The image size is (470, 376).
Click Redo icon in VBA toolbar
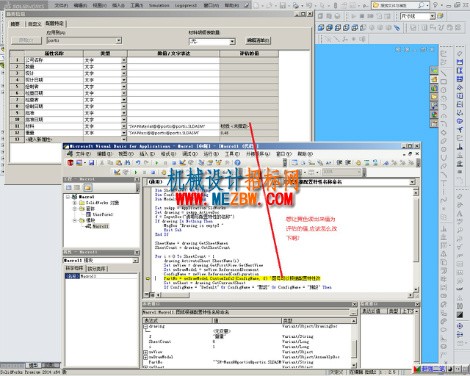point(146,163)
